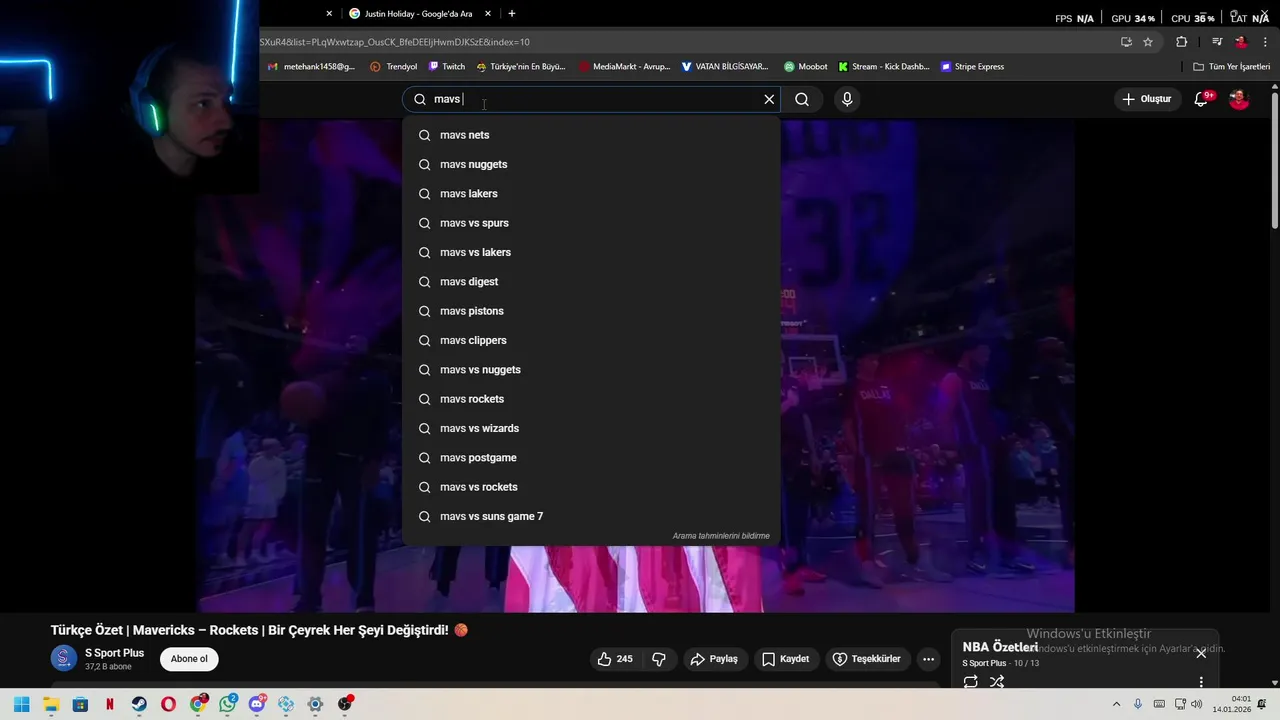1280x720 pixels.
Task: Click the address bar URL
Action: (394, 42)
